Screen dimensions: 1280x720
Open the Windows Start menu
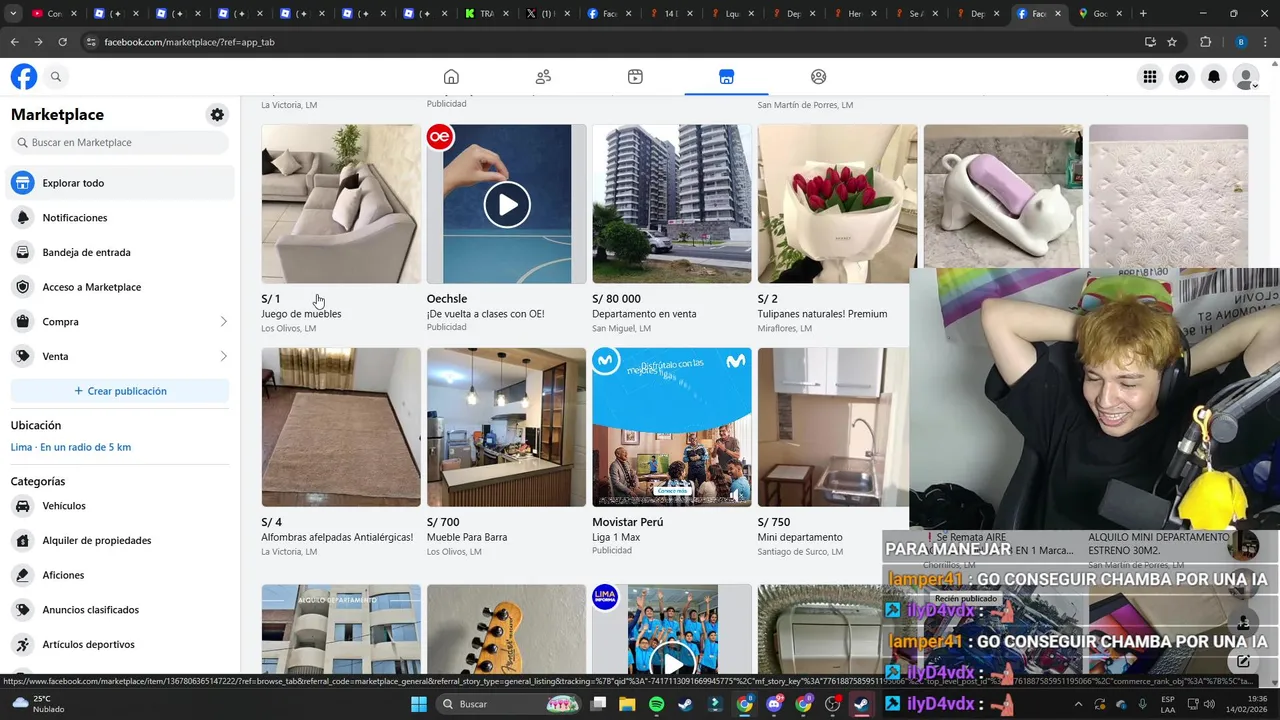[x=419, y=704]
